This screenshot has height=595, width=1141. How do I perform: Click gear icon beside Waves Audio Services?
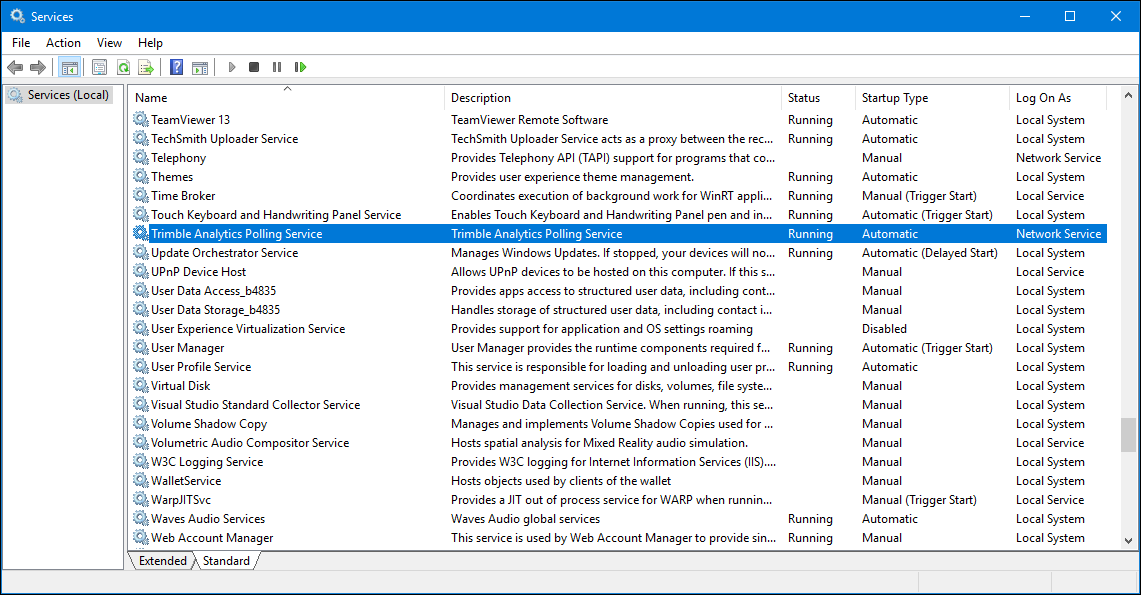pos(140,517)
